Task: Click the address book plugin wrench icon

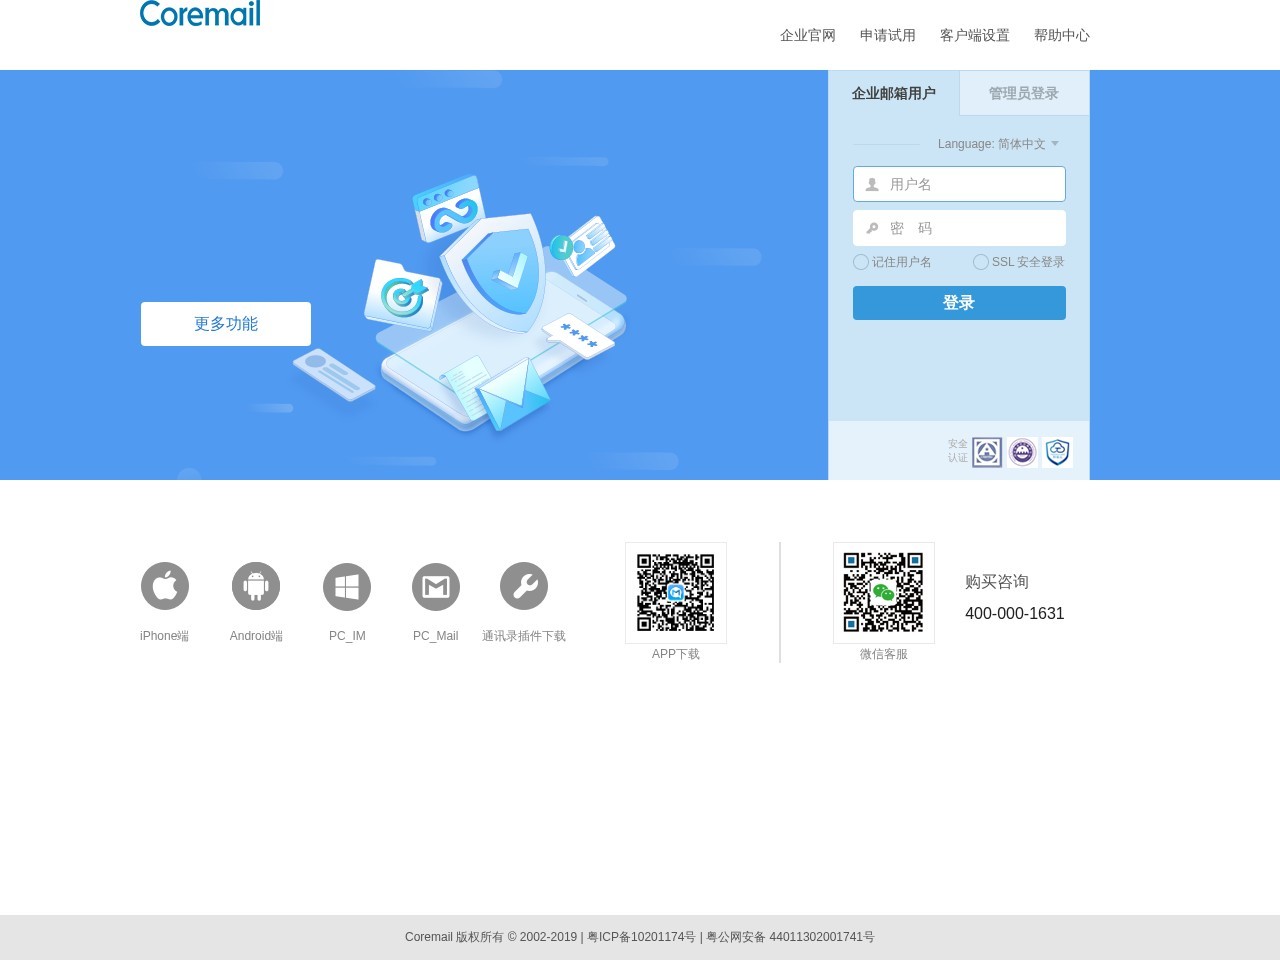Action: pyautogui.click(x=524, y=586)
